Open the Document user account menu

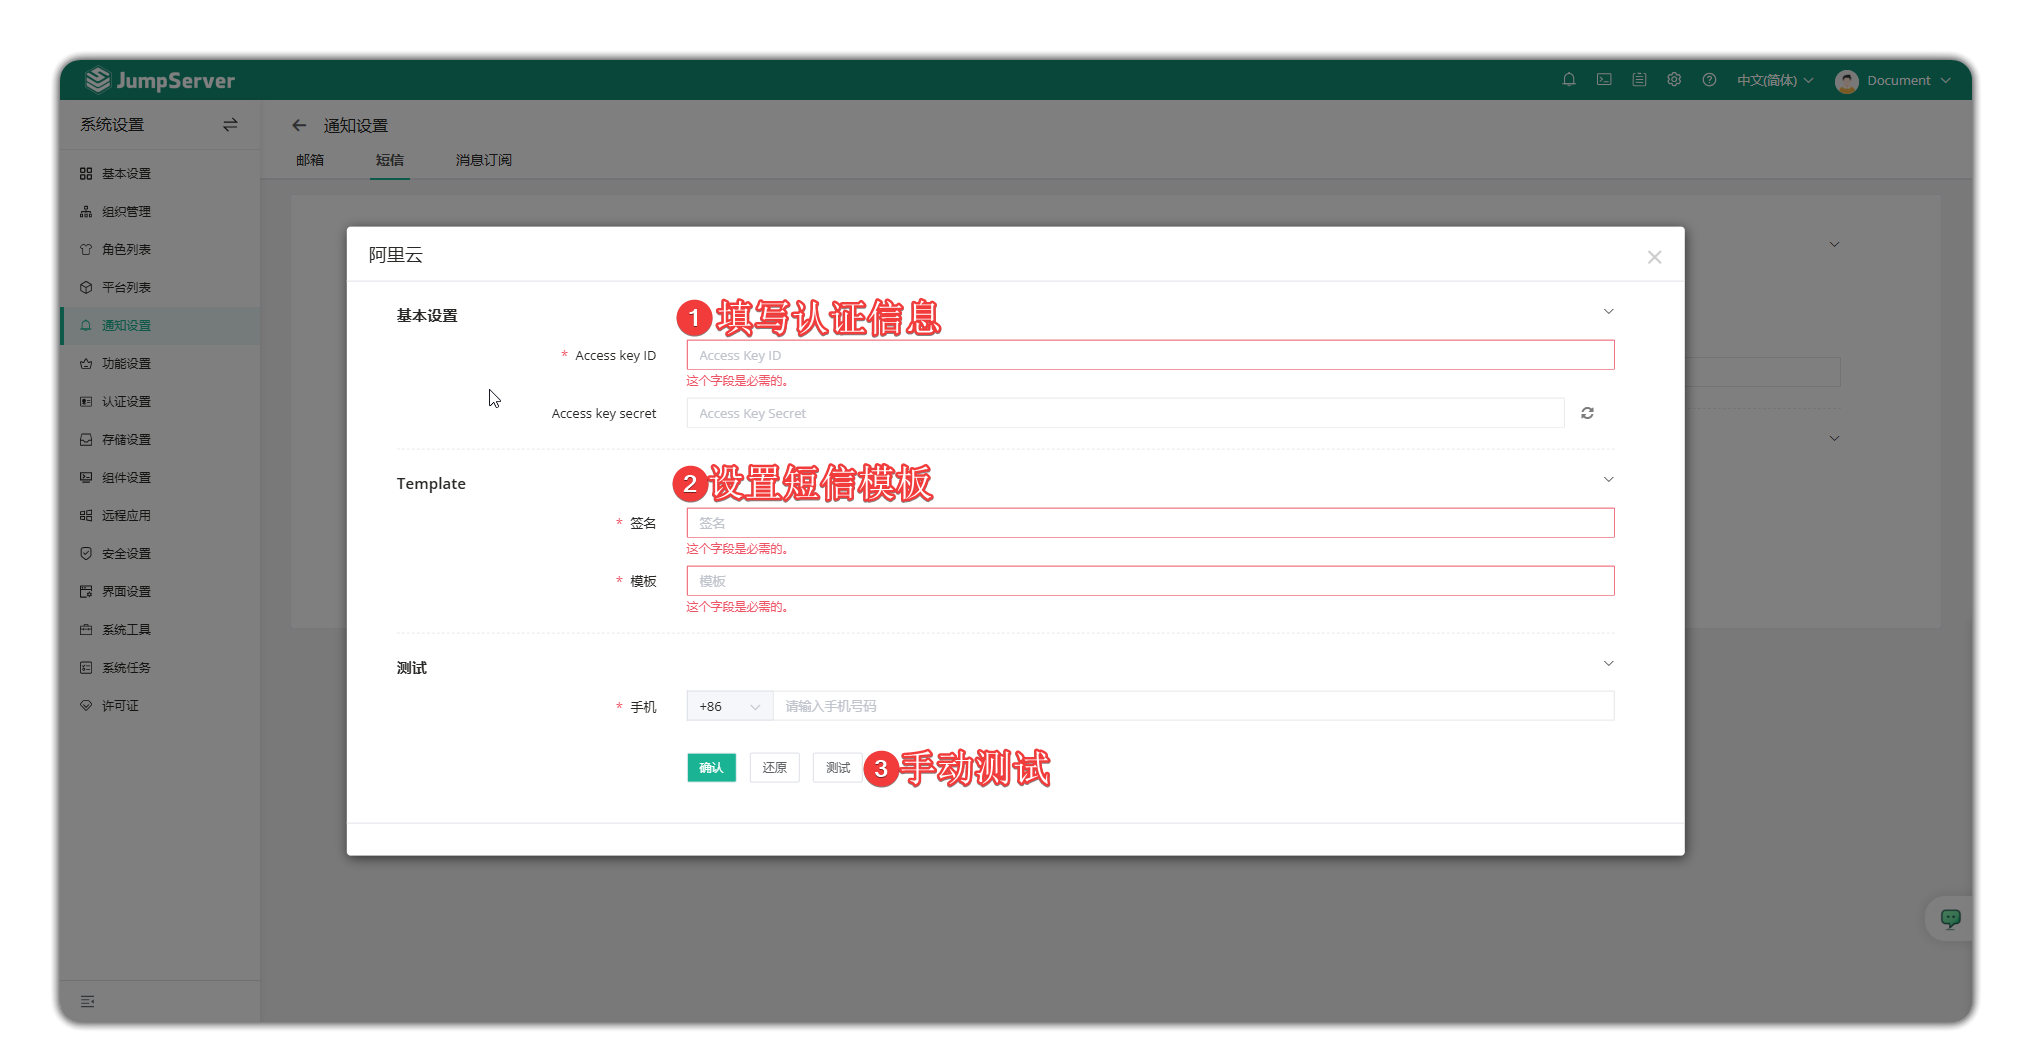[x=1893, y=80]
